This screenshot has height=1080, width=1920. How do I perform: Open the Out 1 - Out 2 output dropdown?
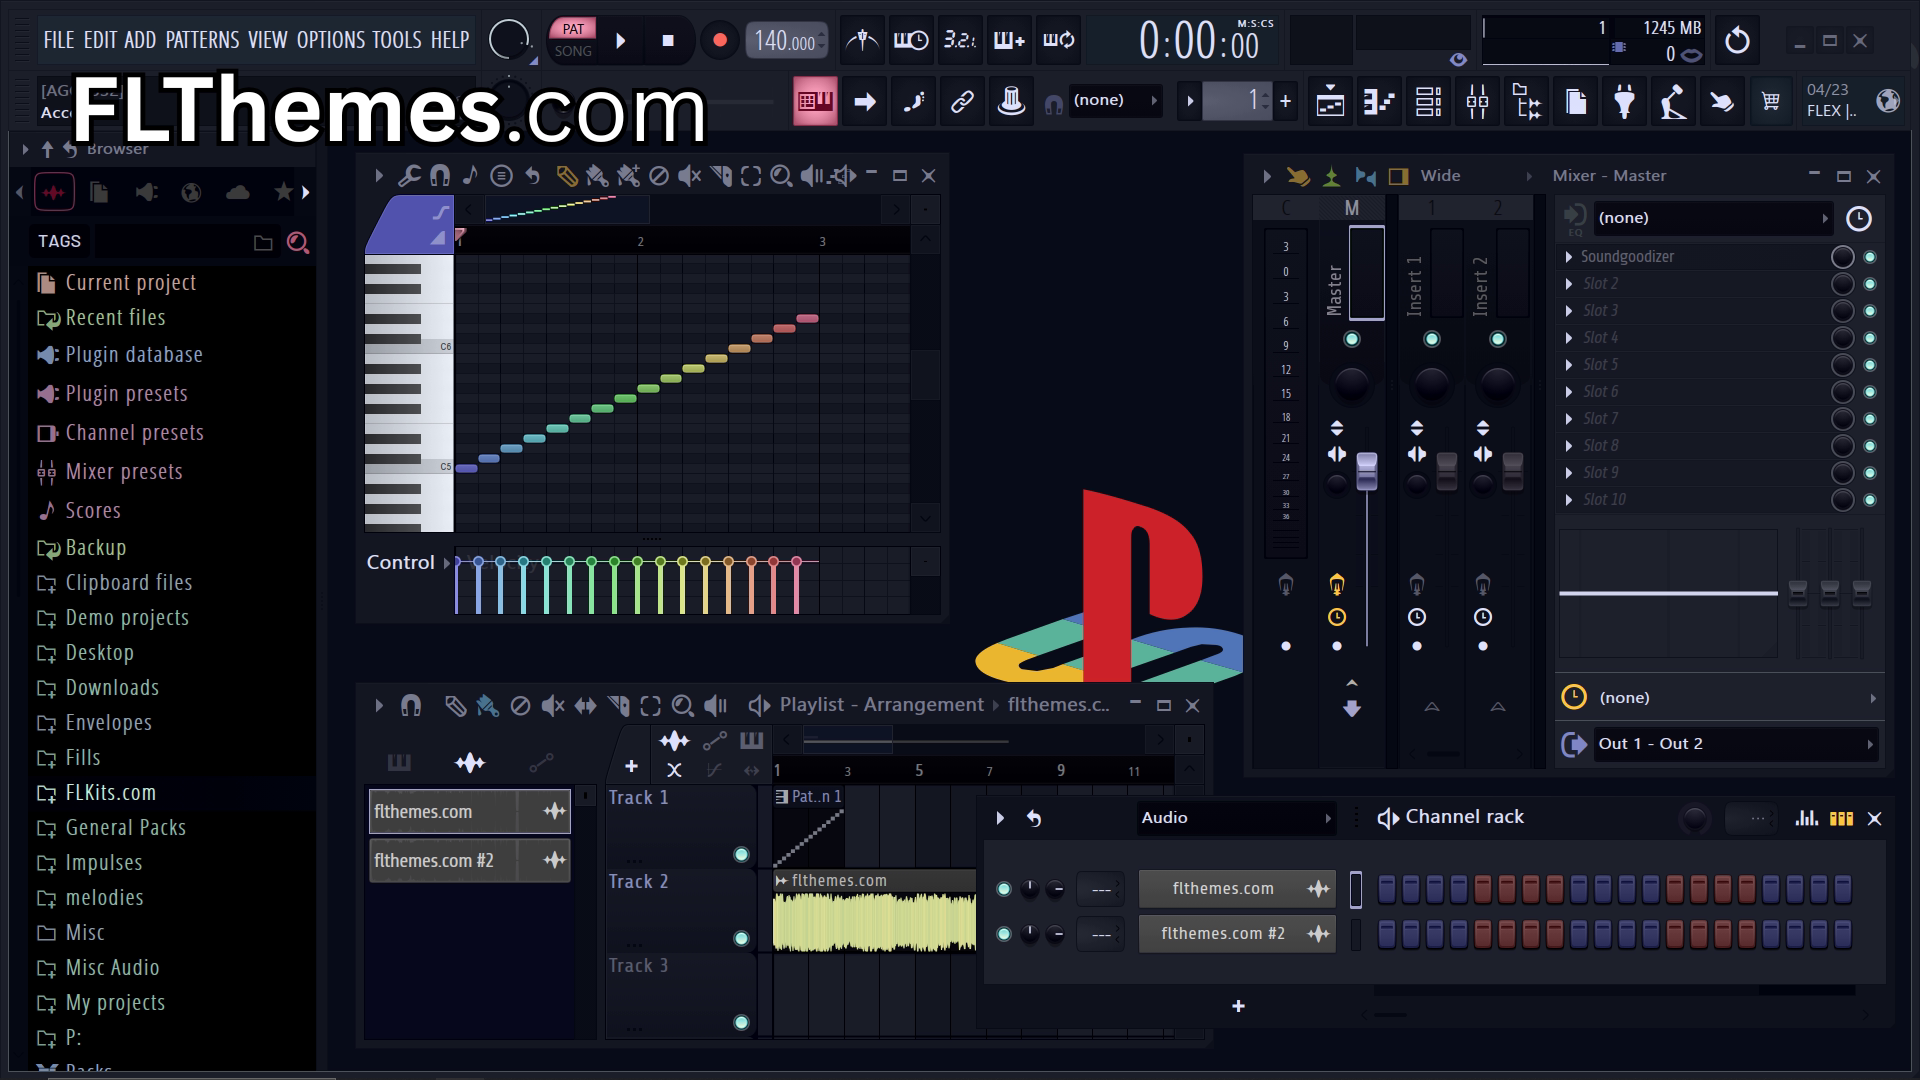[1734, 744]
